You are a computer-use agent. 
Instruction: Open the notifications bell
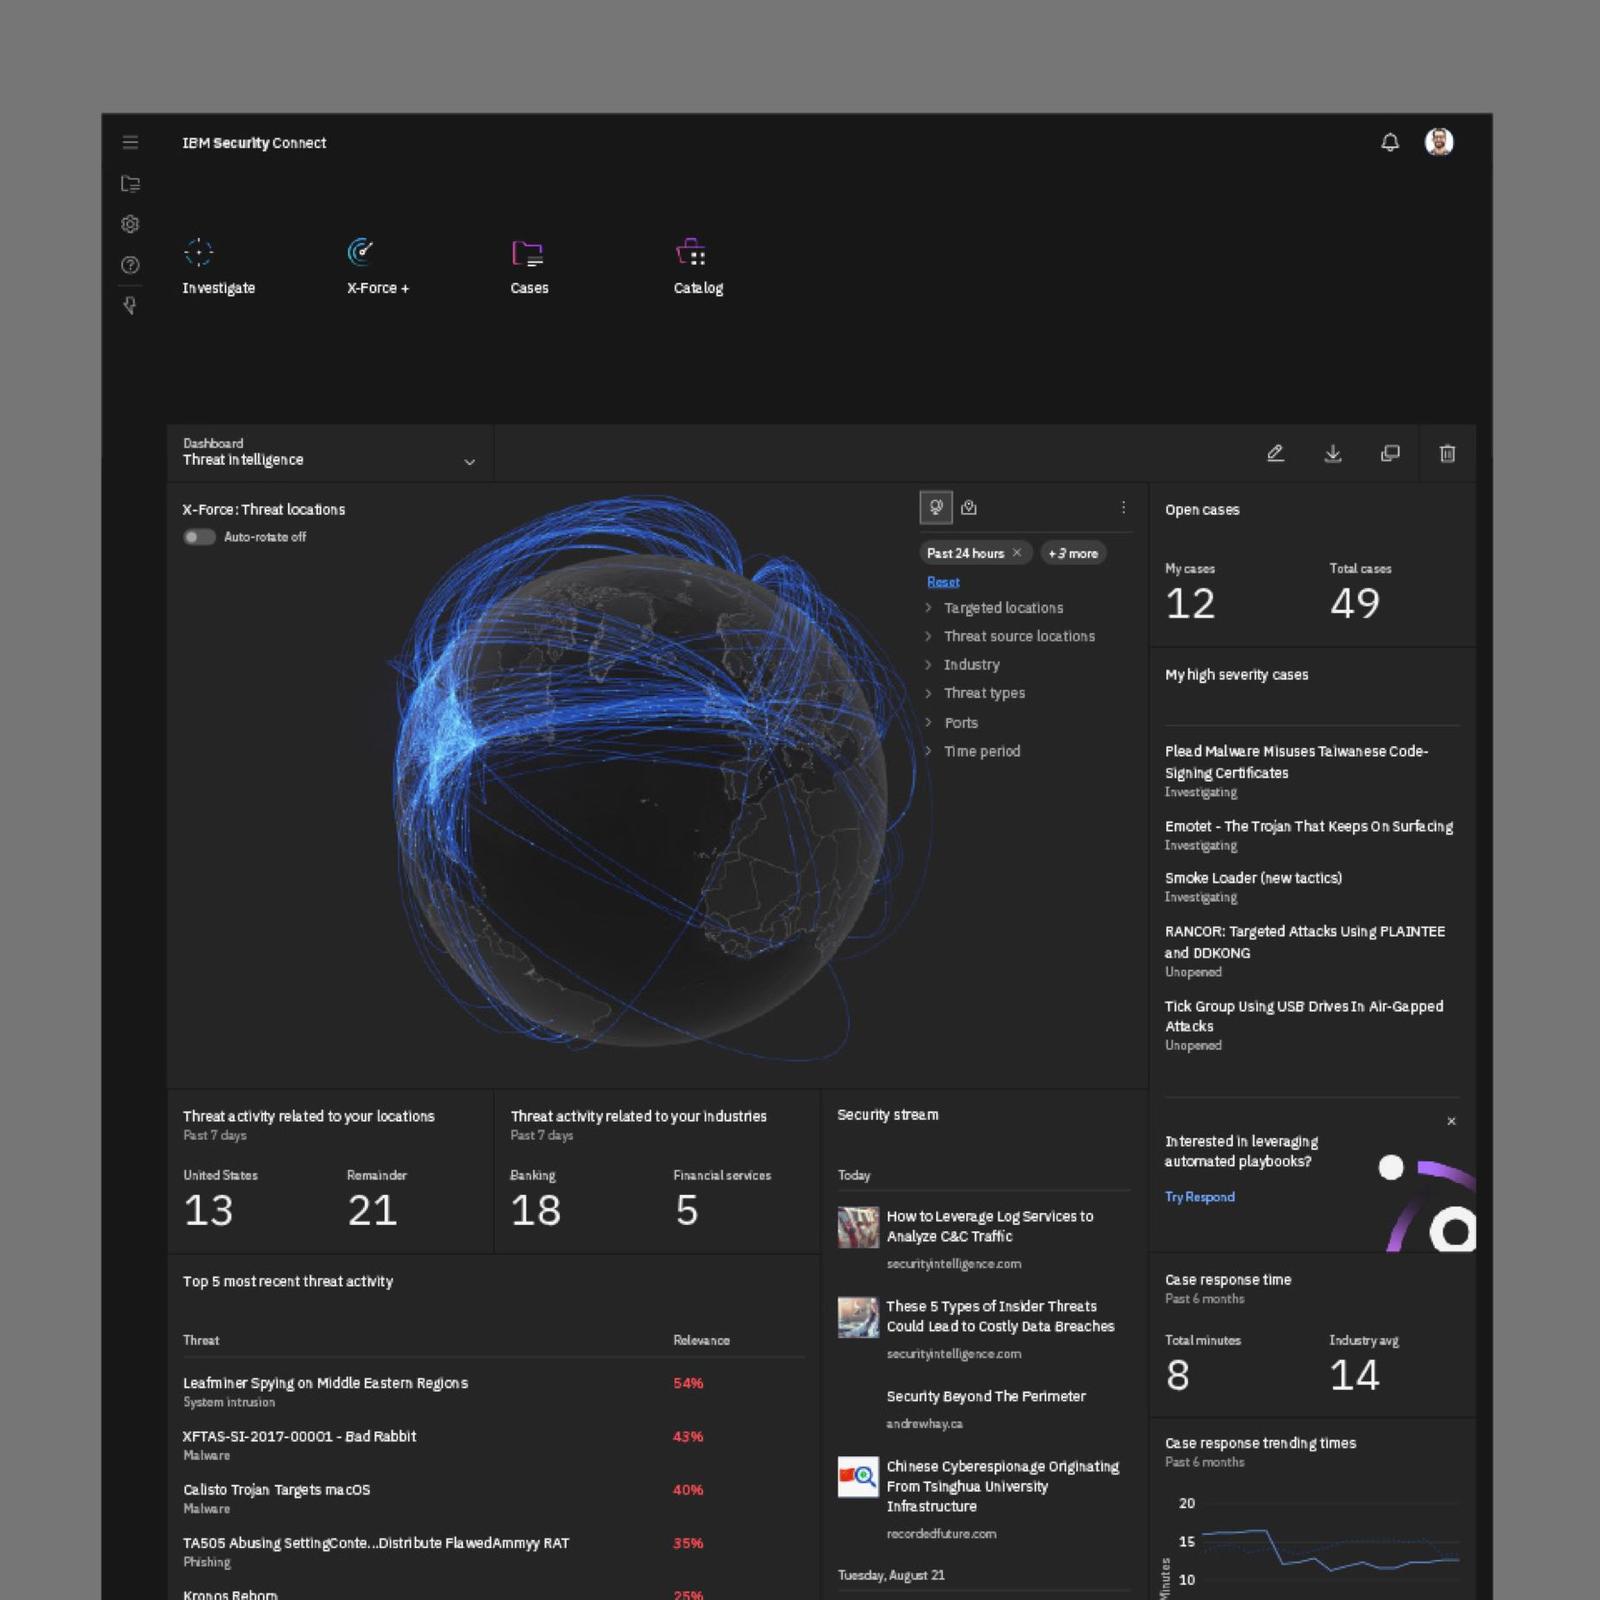(x=1390, y=143)
